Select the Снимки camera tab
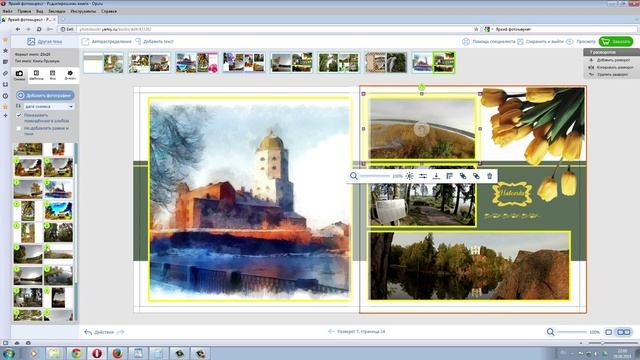 (x=19, y=75)
